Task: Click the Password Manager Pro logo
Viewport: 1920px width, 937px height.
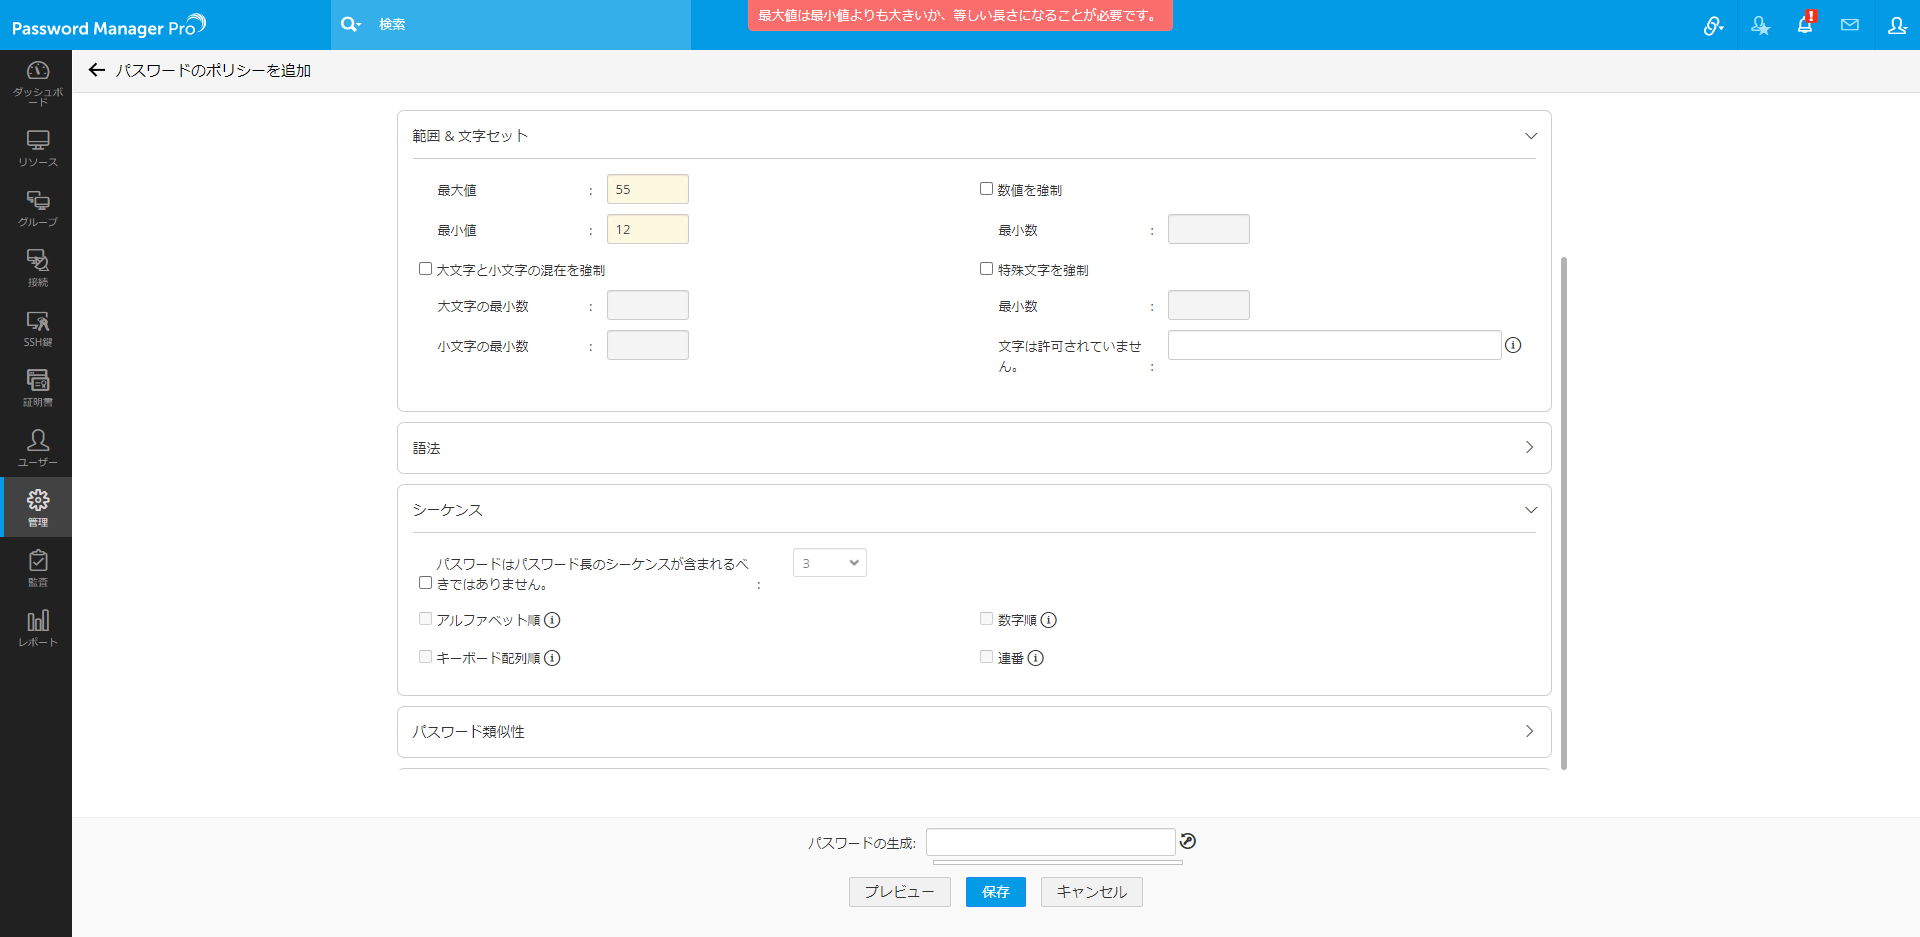Action: point(108,25)
